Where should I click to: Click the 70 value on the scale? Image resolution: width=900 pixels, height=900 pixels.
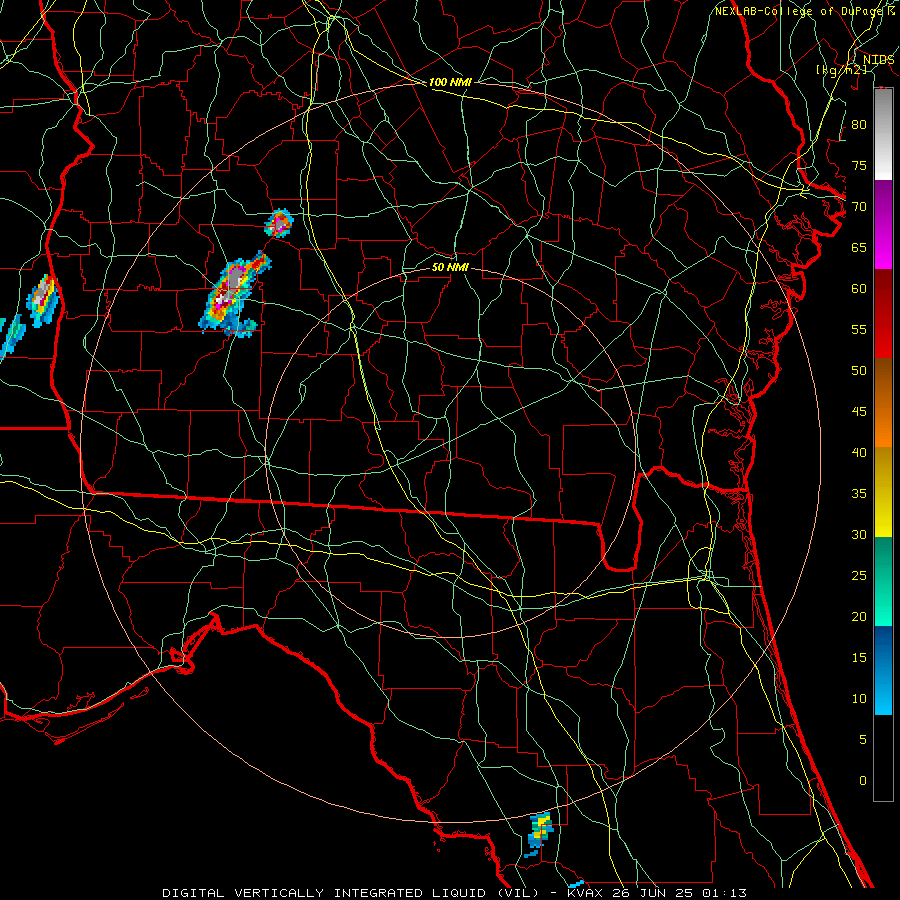click(859, 207)
